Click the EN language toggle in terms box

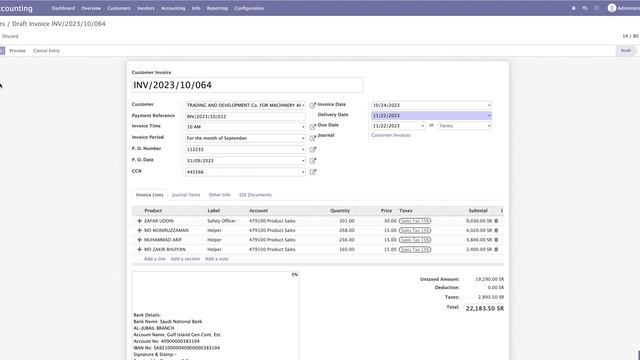click(x=295, y=275)
